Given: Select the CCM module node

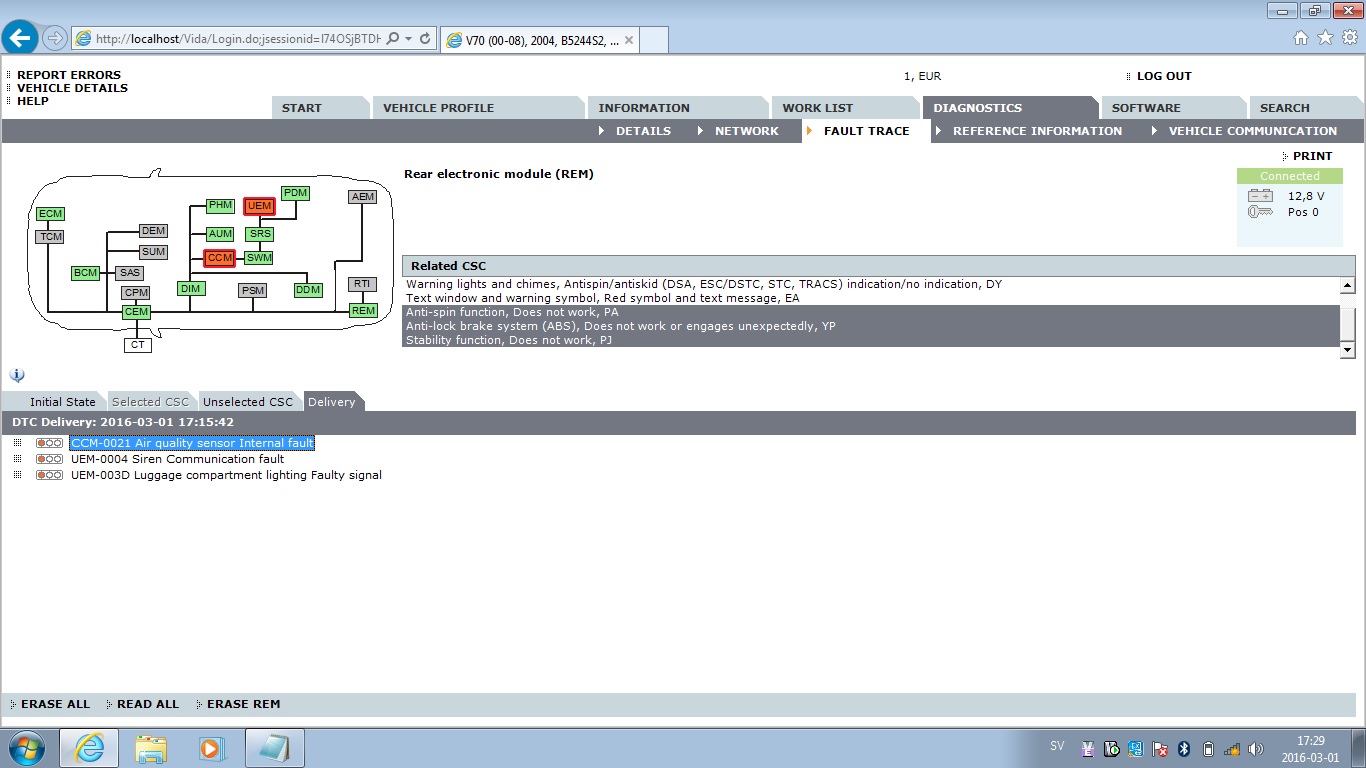Looking at the screenshot, I should (219, 258).
